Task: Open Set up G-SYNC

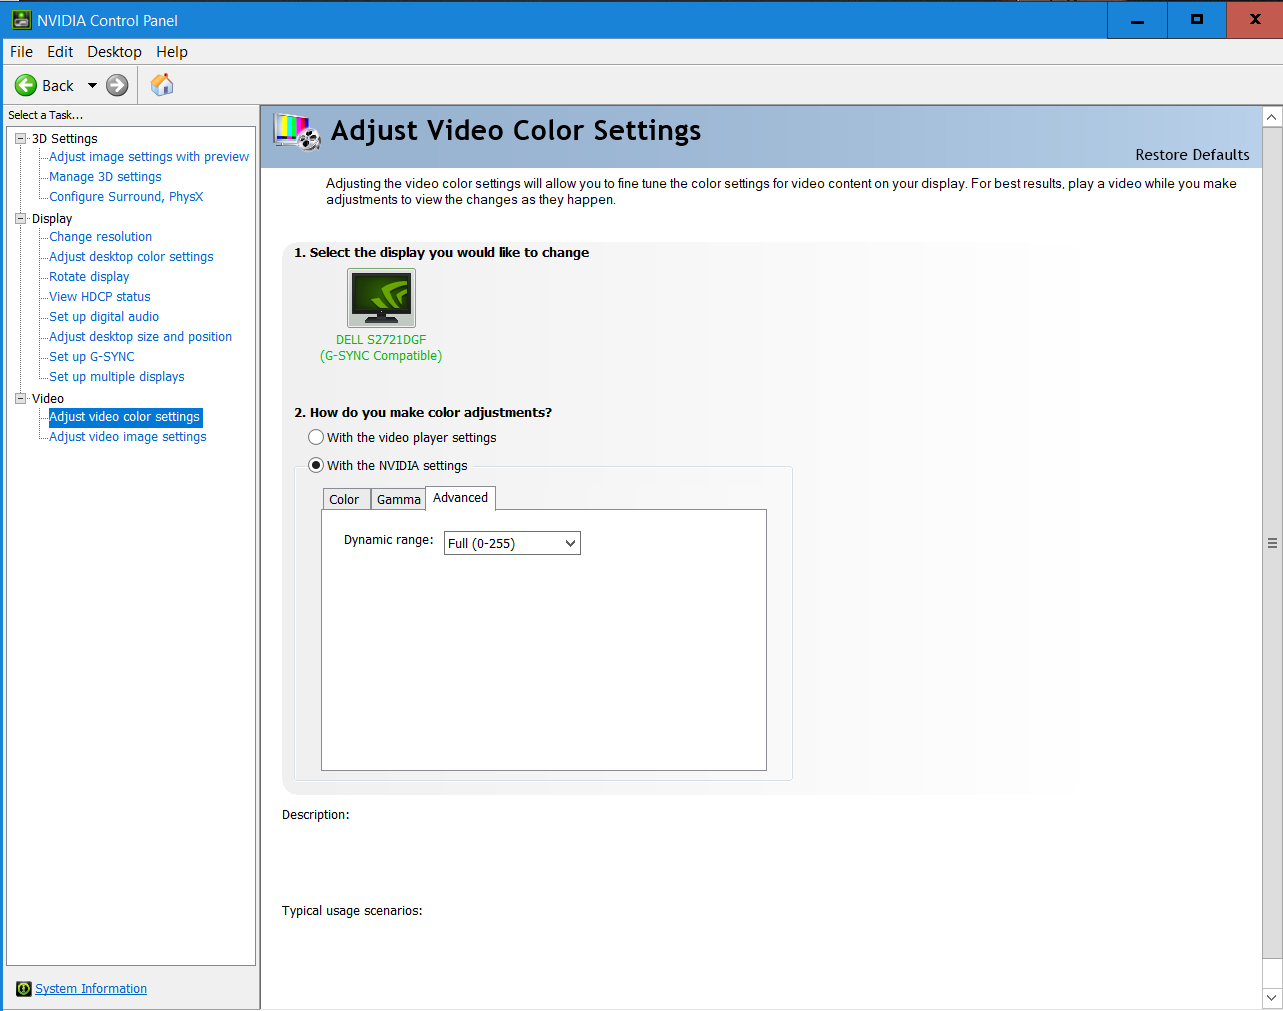Action: (91, 357)
